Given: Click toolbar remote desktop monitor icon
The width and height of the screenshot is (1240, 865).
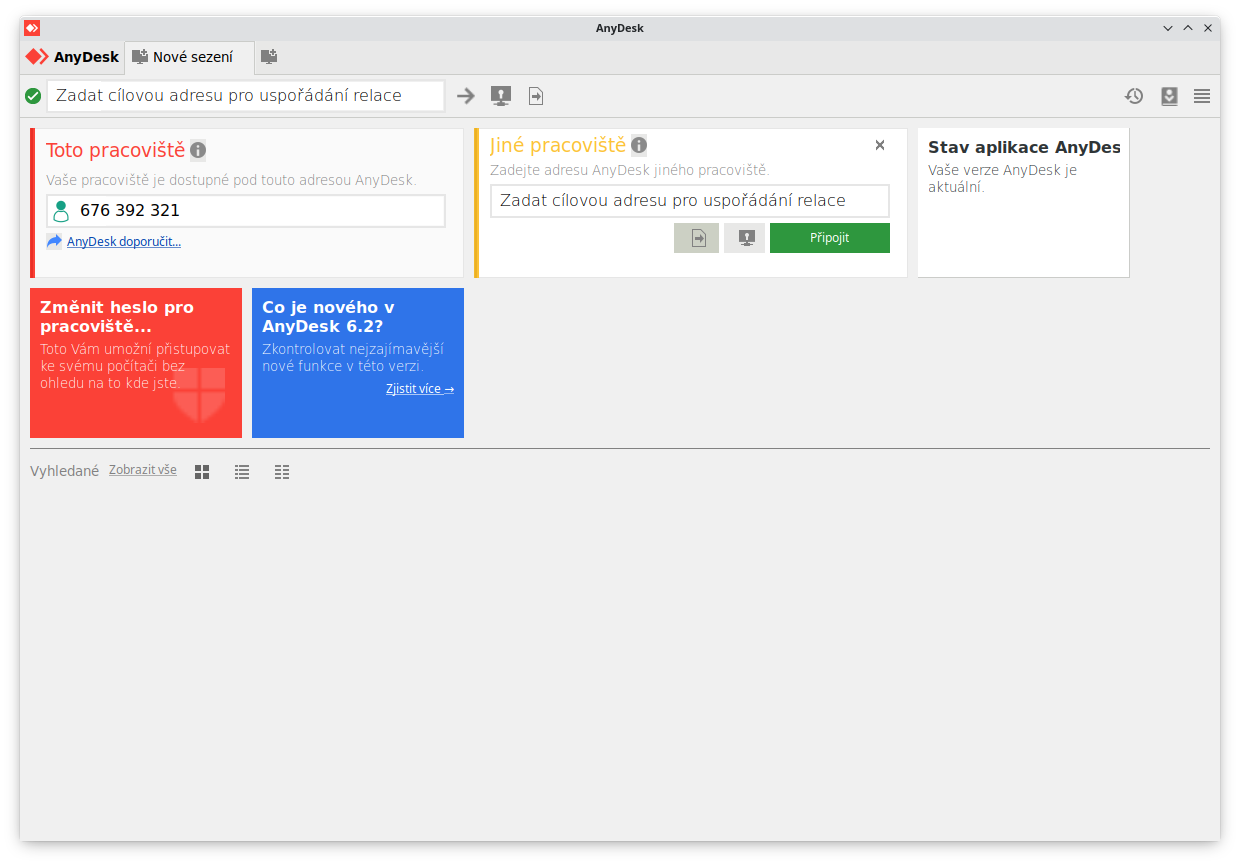Looking at the screenshot, I should (501, 96).
